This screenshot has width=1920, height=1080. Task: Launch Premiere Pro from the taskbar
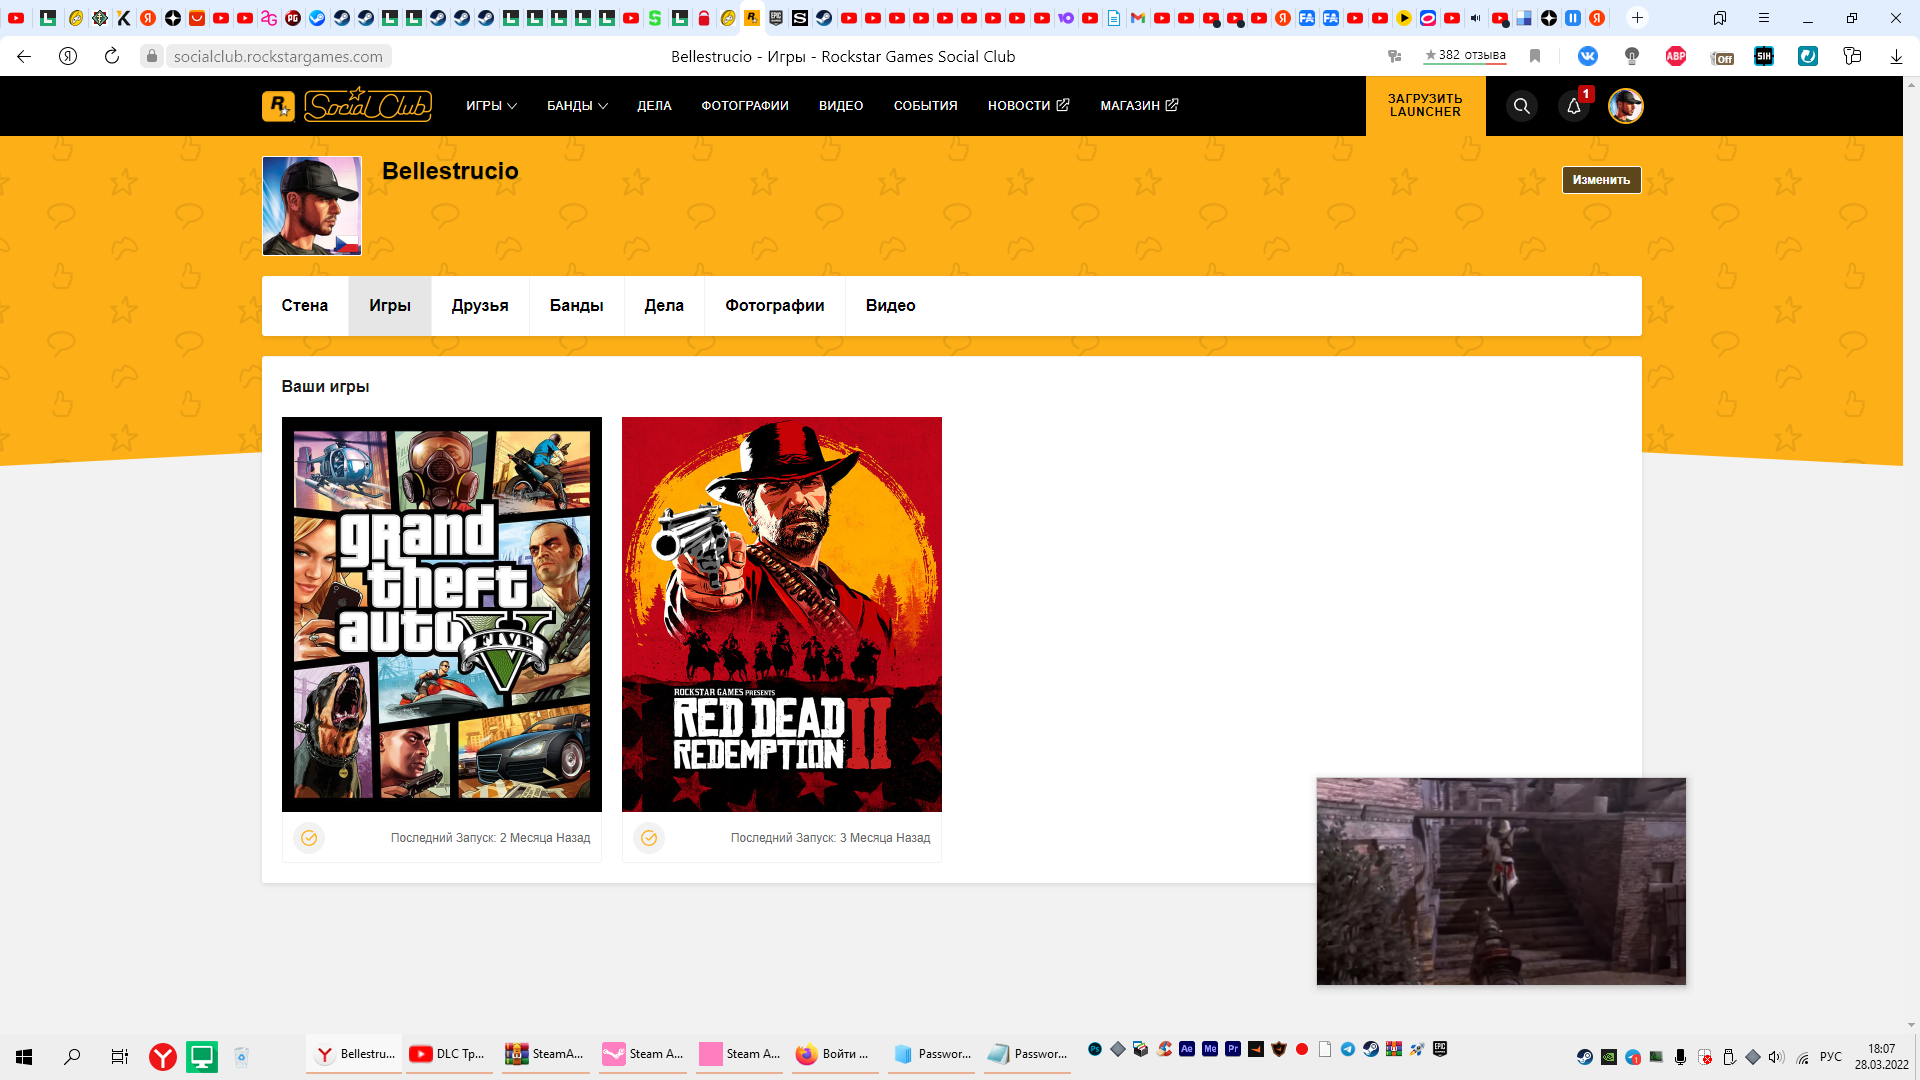click(1233, 1049)
